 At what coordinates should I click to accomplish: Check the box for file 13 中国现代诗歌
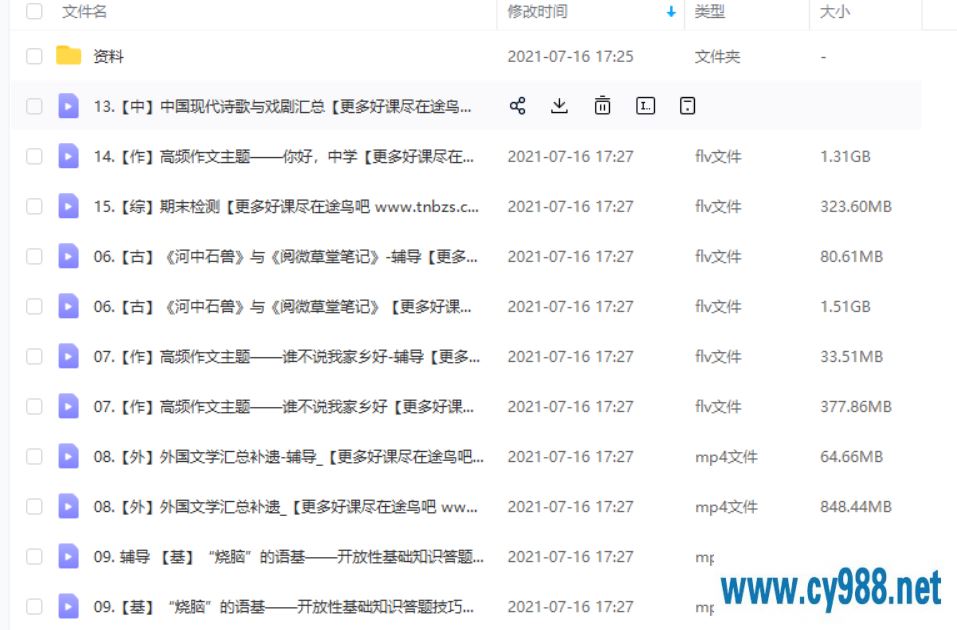(34, 106)
